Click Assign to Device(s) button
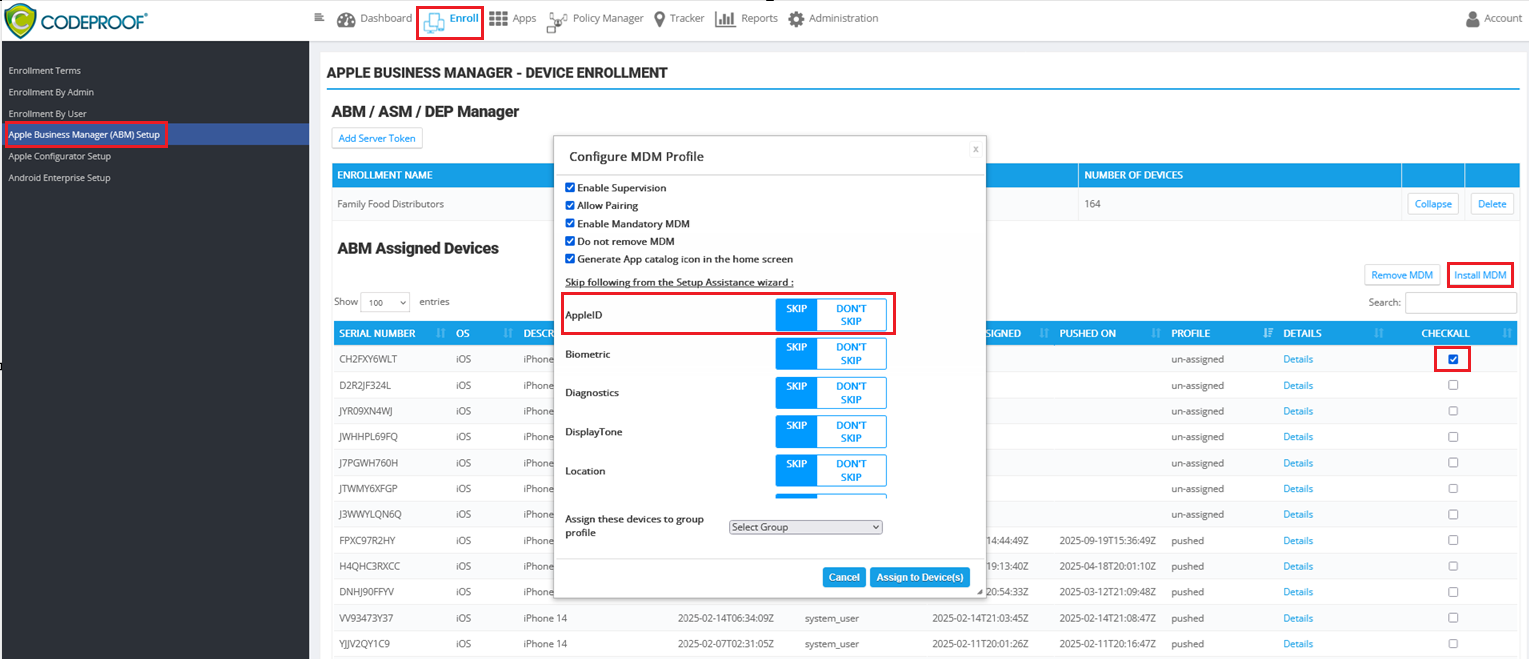 coord(919,577)
